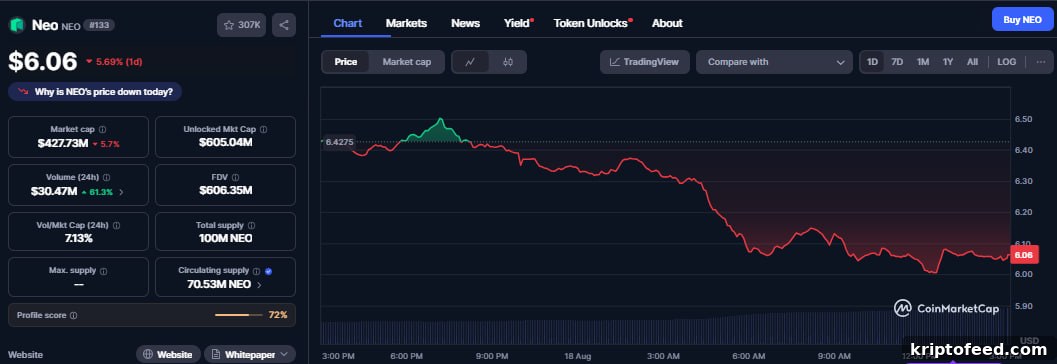Select the 1D time range
The width and height of the screenshot is (1057, 364).
[x=872, y=62]
